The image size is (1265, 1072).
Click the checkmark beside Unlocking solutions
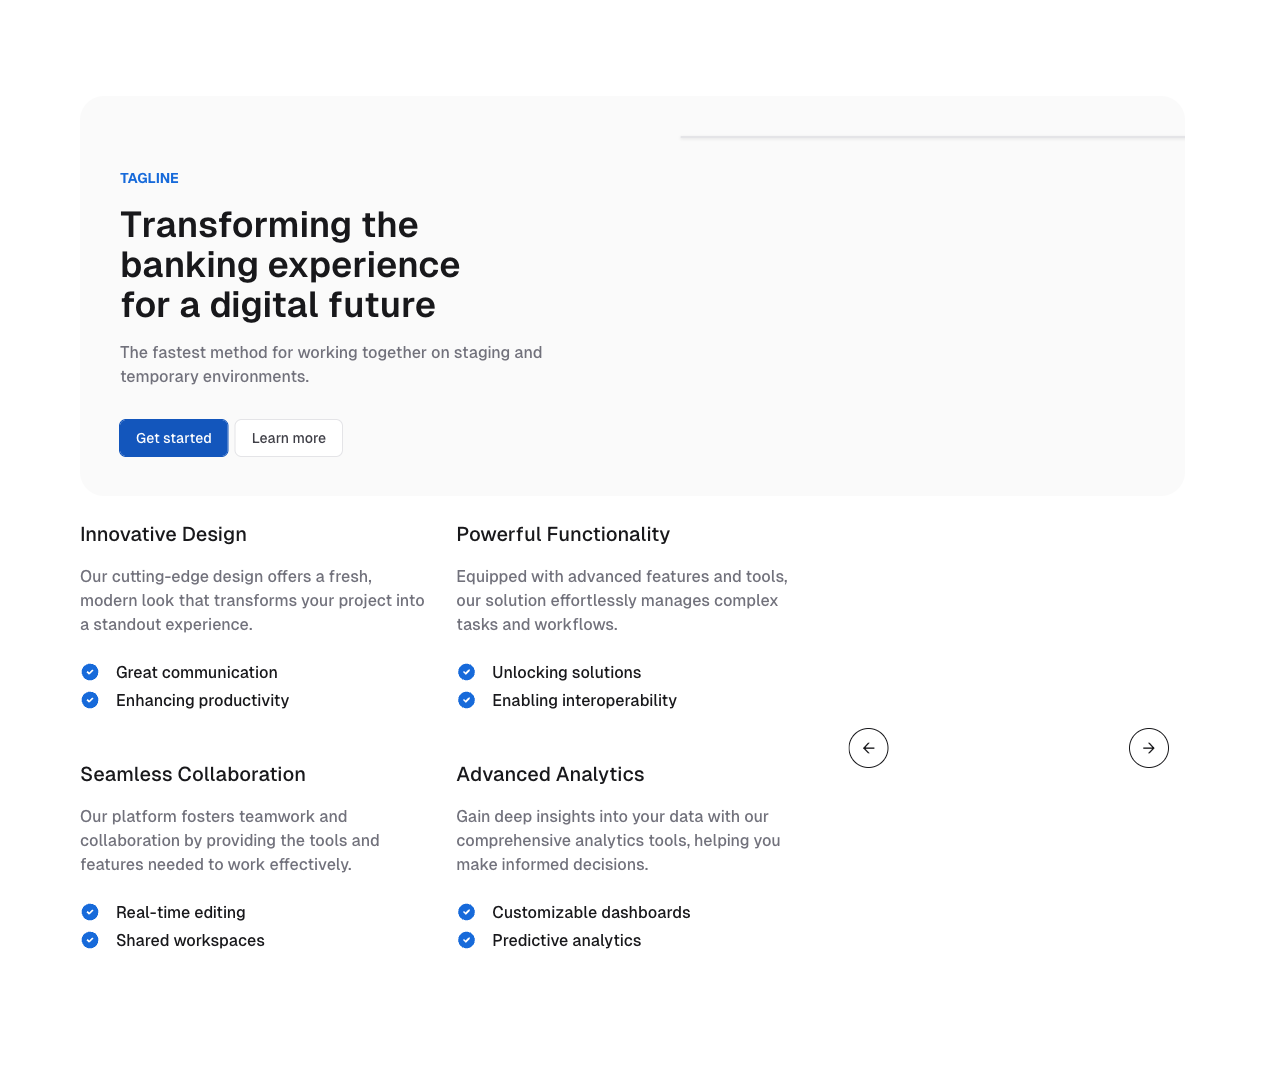466,672
